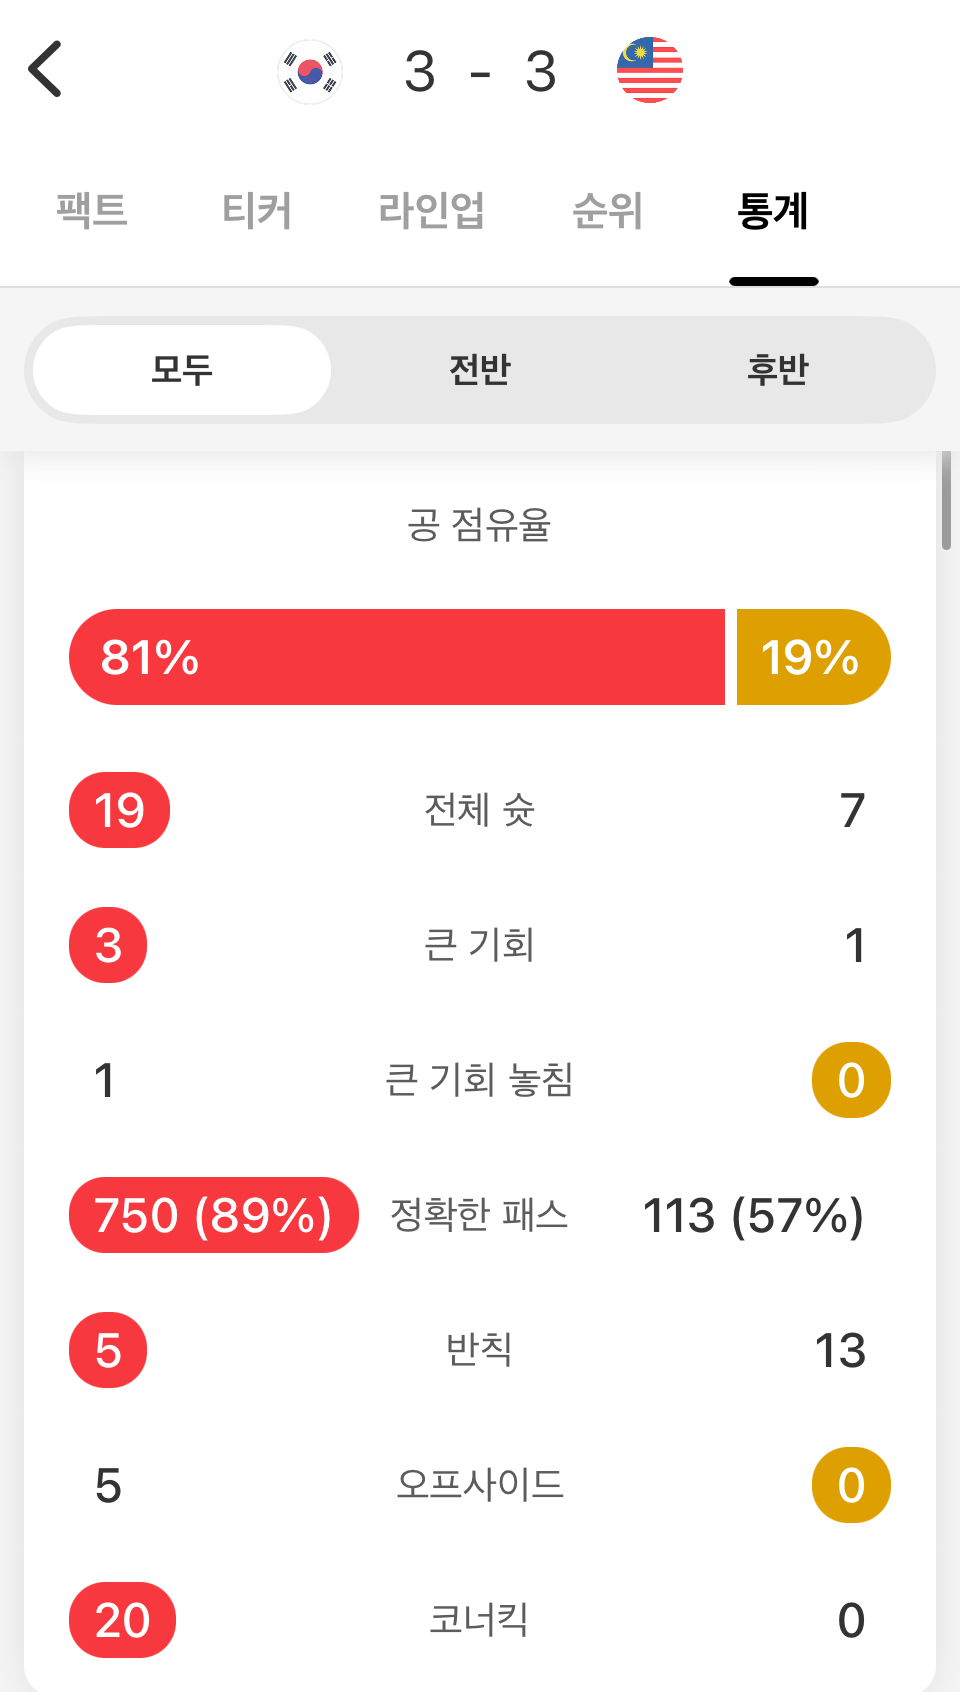960x1692 pixels.
Task: Open the South Korea team flag
Action: click(x=310, y=71)
